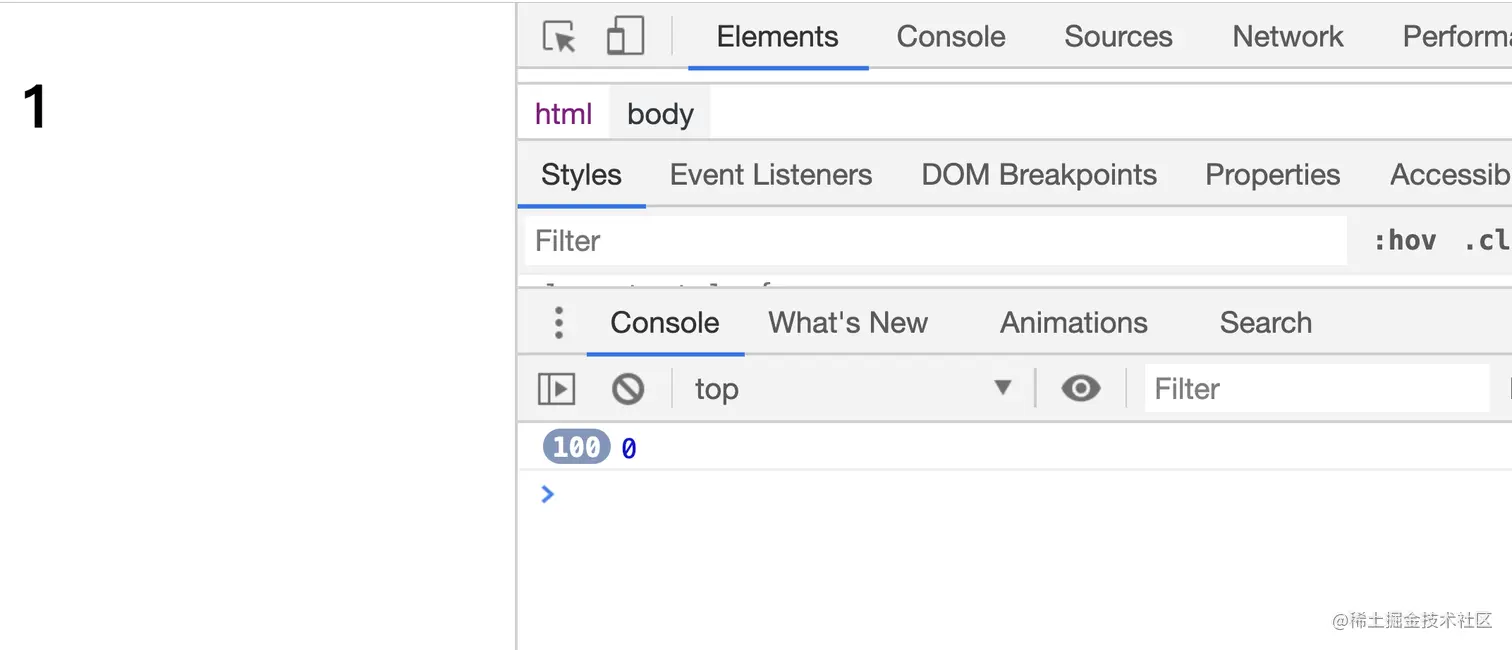1512x650 pixels.
Task: Focus the console Filter input field
Action: [1317, 388]
